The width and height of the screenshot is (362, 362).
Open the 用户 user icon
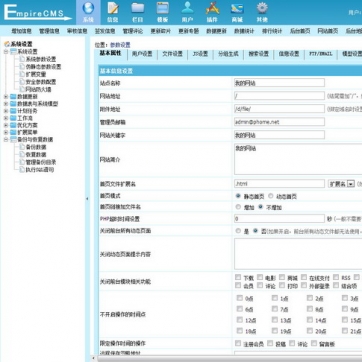[187, 8]
